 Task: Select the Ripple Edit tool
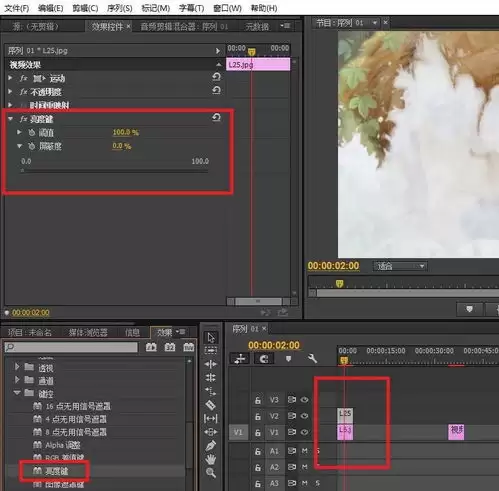(x=211, y=364)
